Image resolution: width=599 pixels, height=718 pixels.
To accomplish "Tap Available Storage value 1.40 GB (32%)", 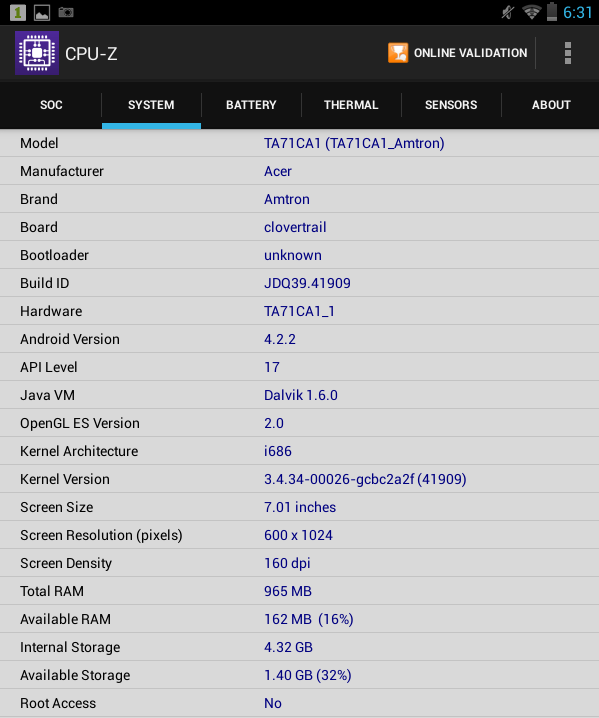I will [308, 675].
